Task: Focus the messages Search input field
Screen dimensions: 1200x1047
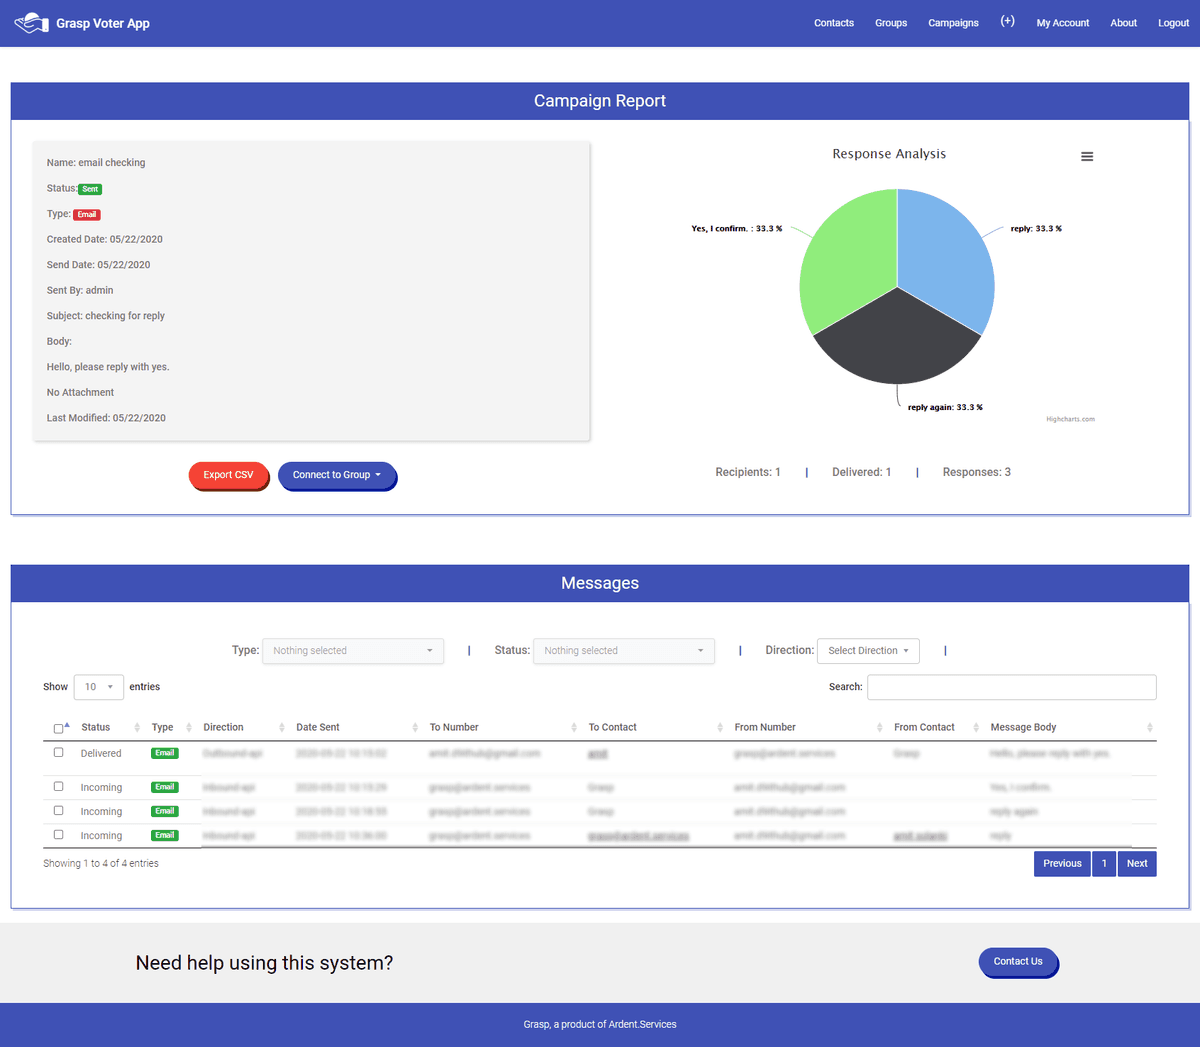Action: [1011, 687]
